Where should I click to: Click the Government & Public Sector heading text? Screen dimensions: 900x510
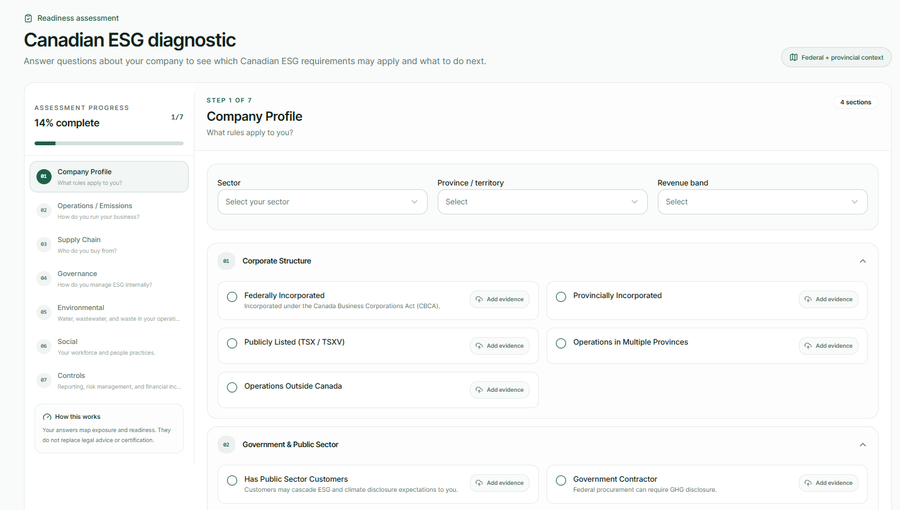(x=290, y=445)
